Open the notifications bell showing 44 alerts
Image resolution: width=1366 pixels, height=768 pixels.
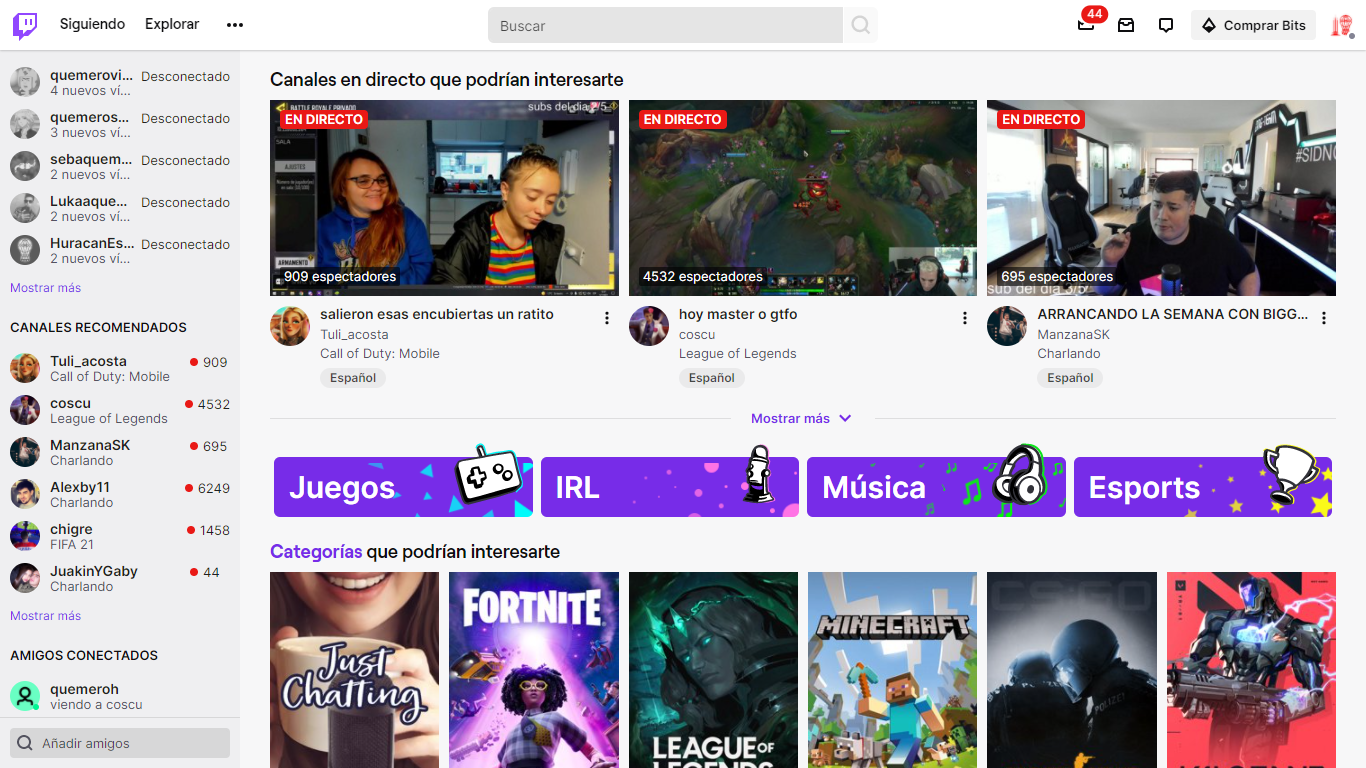coord(1085,25)
